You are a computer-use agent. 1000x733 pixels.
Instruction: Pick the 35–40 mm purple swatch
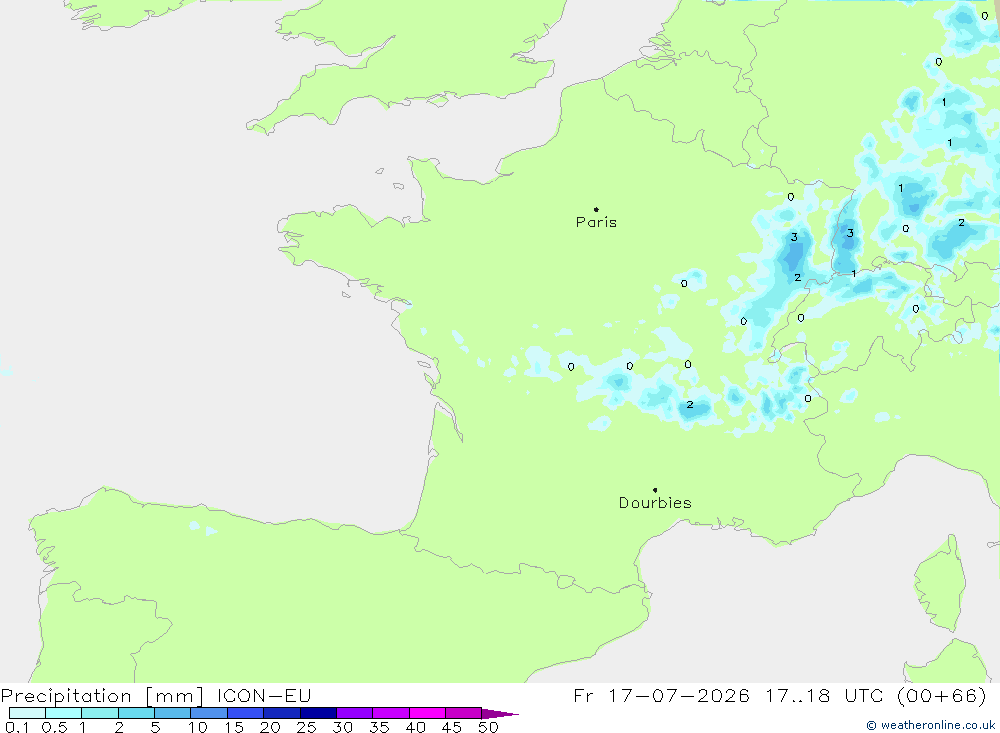click(391, 713)
